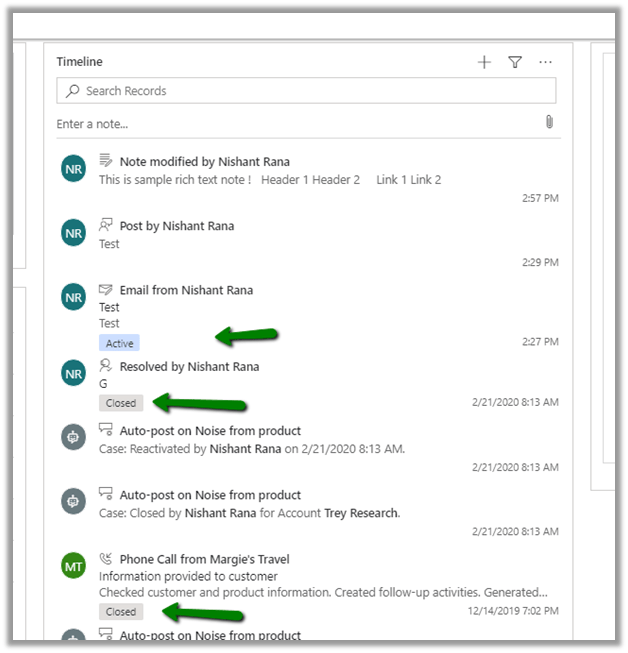Screen dimensions: 628x653
Task: Click the Active status badge
Action: pos(119,343)
